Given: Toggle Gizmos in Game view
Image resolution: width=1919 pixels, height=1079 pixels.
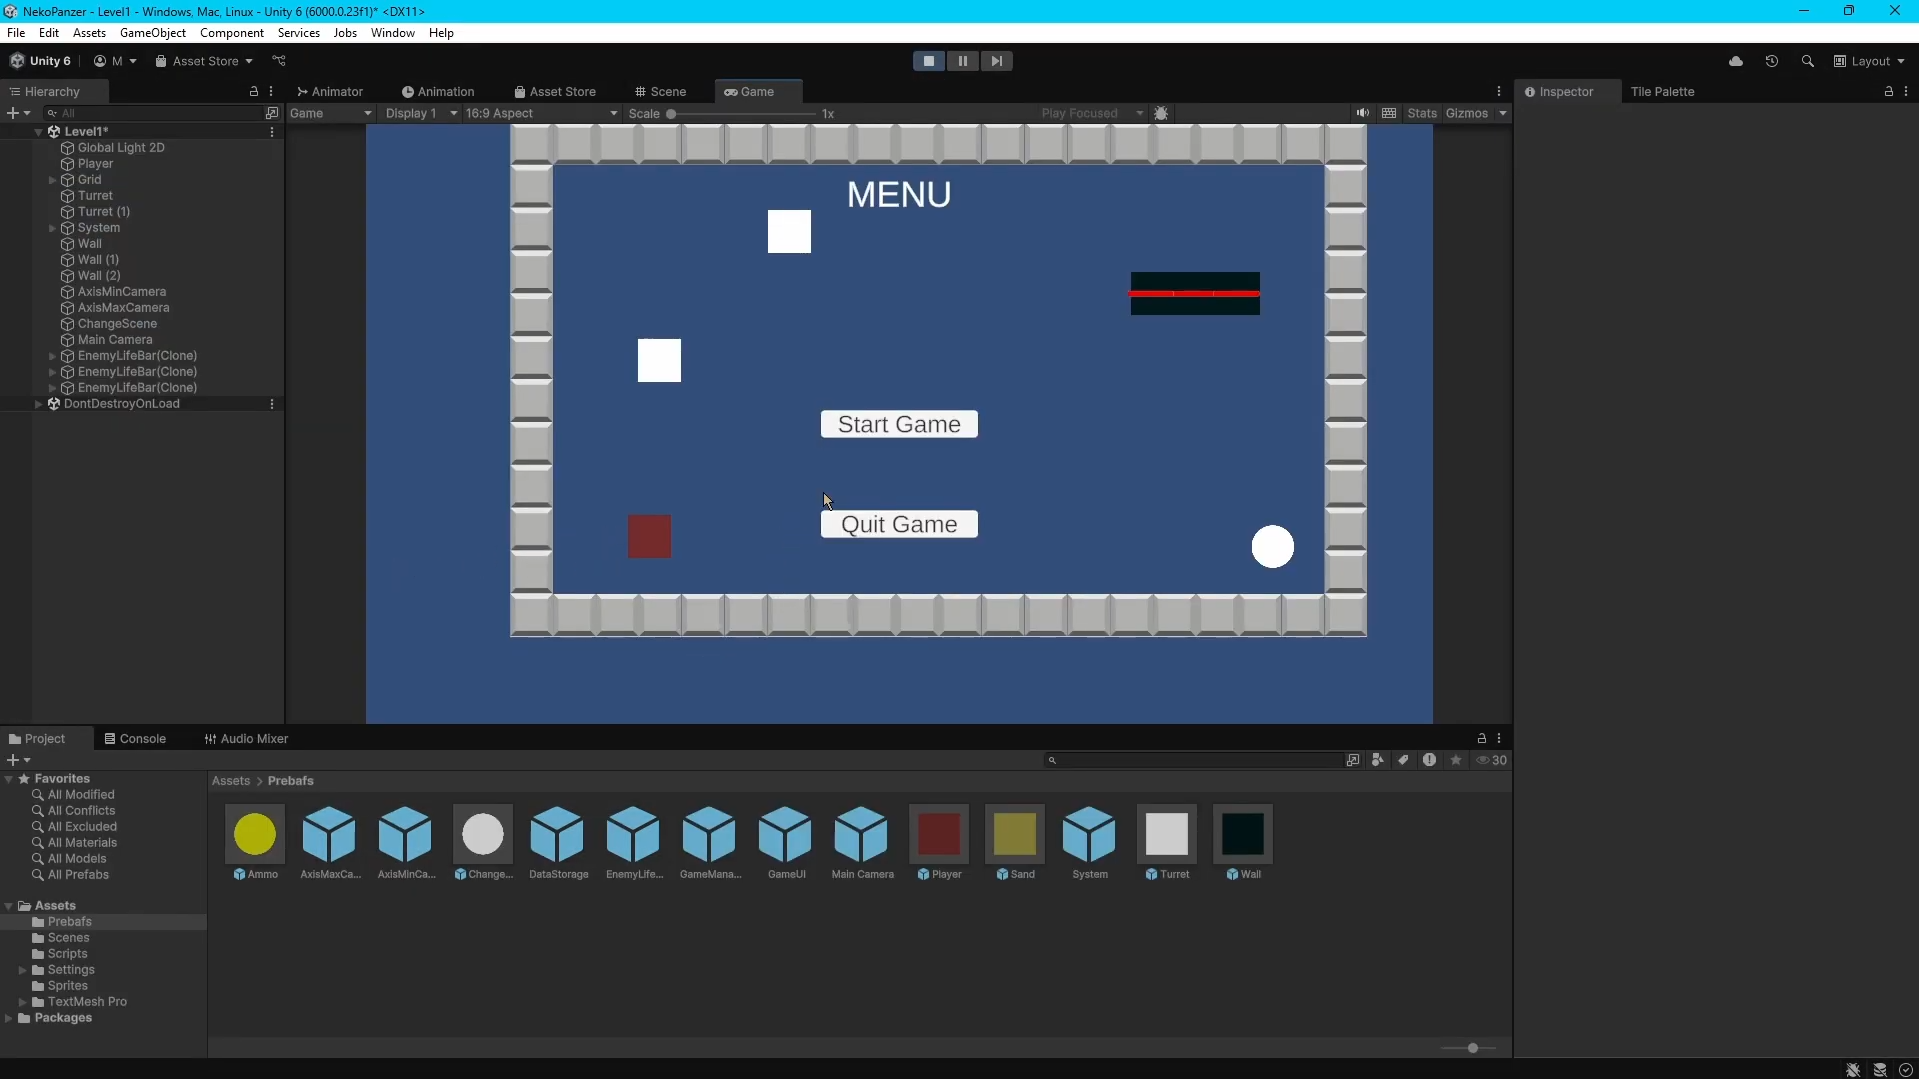Looking at the screenshot, I should 1466,113.
